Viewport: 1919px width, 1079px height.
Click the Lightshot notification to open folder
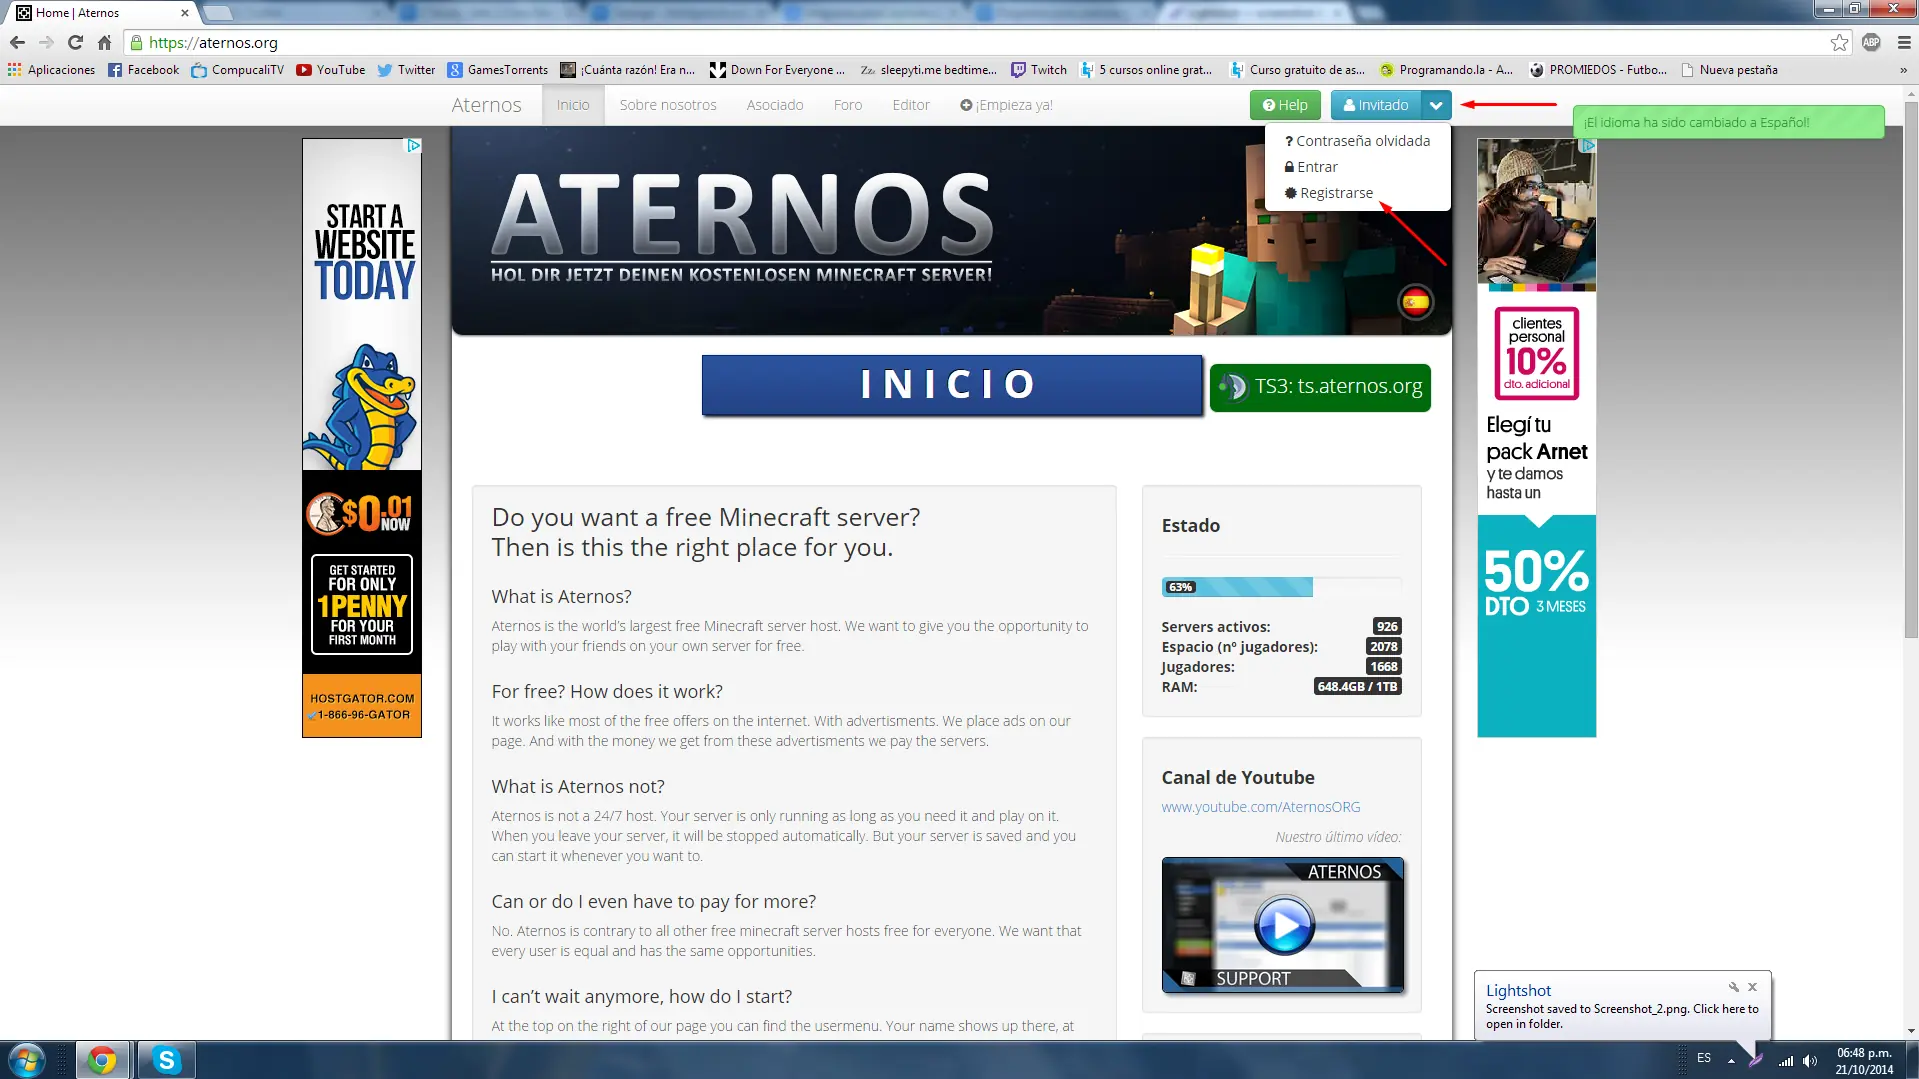pos(1622,1016)
